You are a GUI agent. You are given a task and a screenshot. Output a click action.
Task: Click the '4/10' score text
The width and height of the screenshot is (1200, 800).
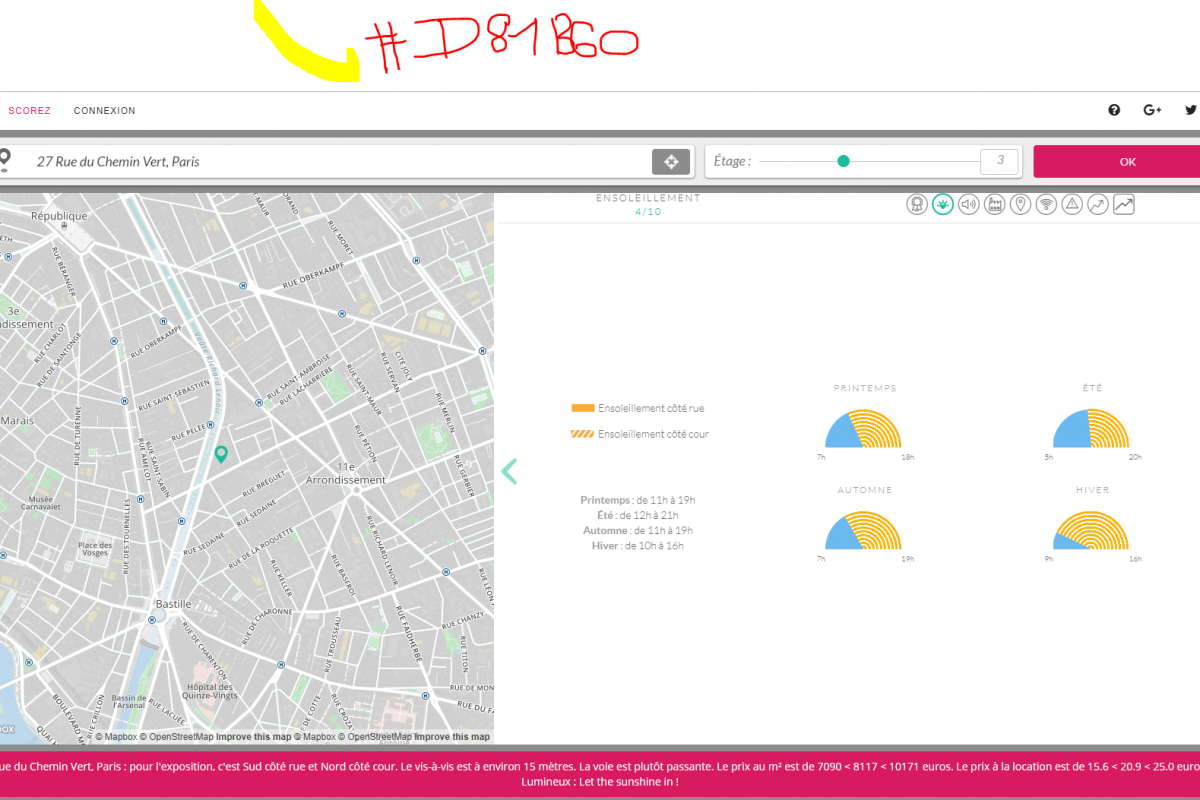click(x=648, y=212)
